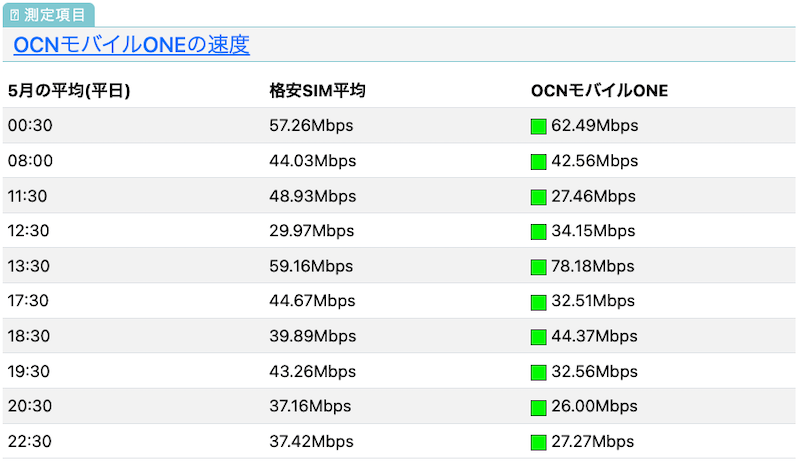Click green swatch beside 32.51Mbps

(x=538, y=302)
